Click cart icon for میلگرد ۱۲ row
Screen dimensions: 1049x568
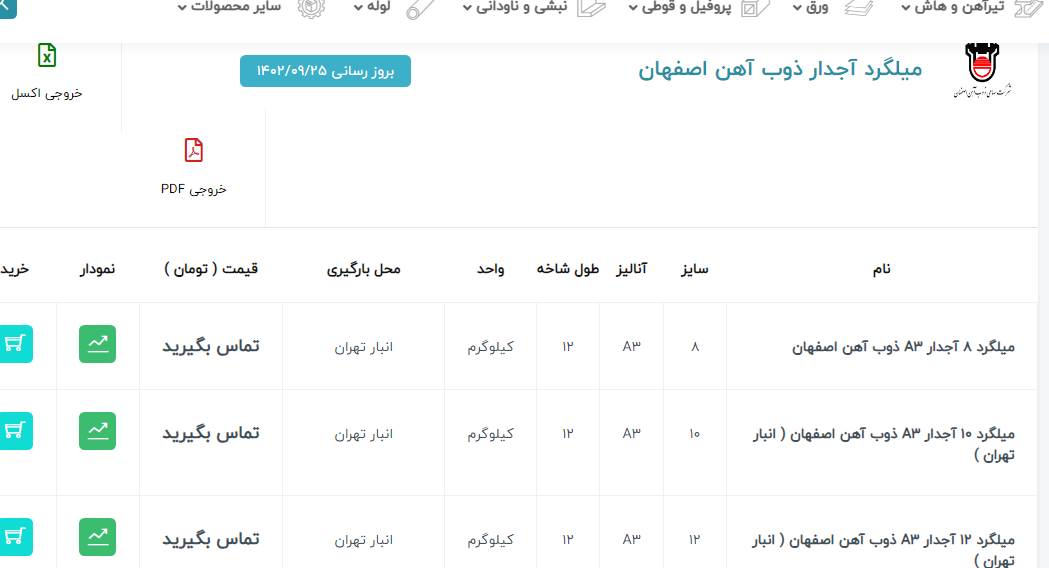coord(15,537)
